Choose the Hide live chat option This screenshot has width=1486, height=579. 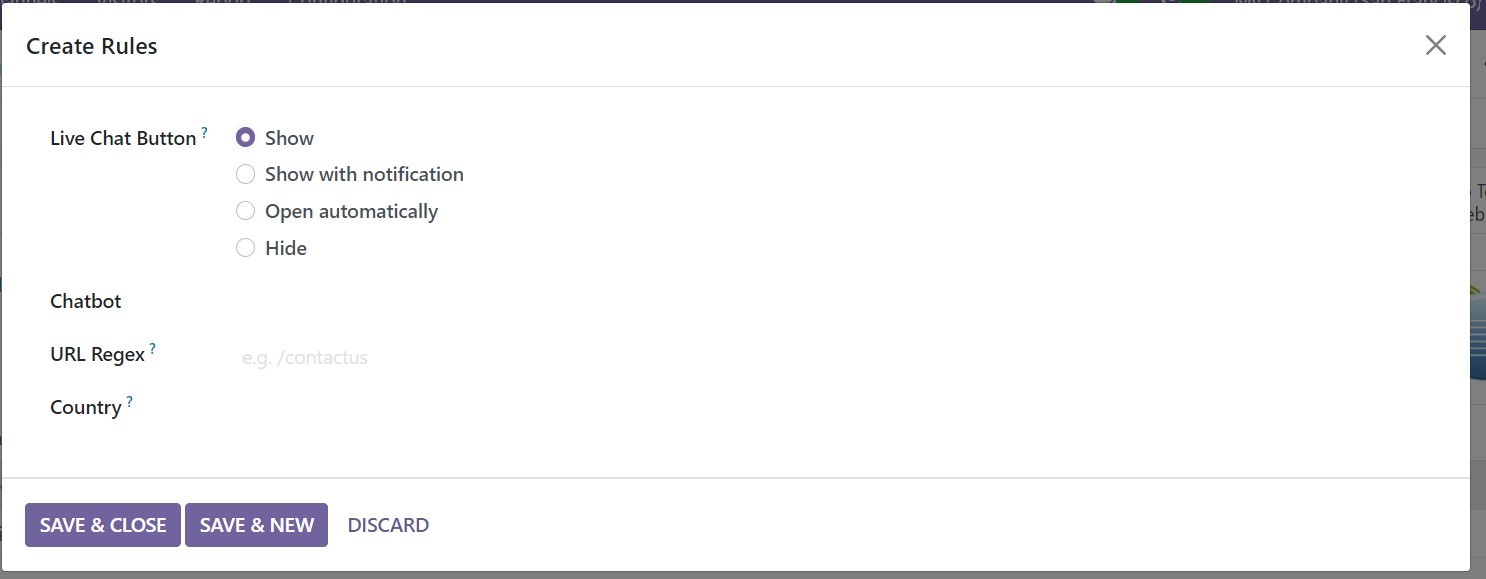pyautogui.click(x=245, y=248)
